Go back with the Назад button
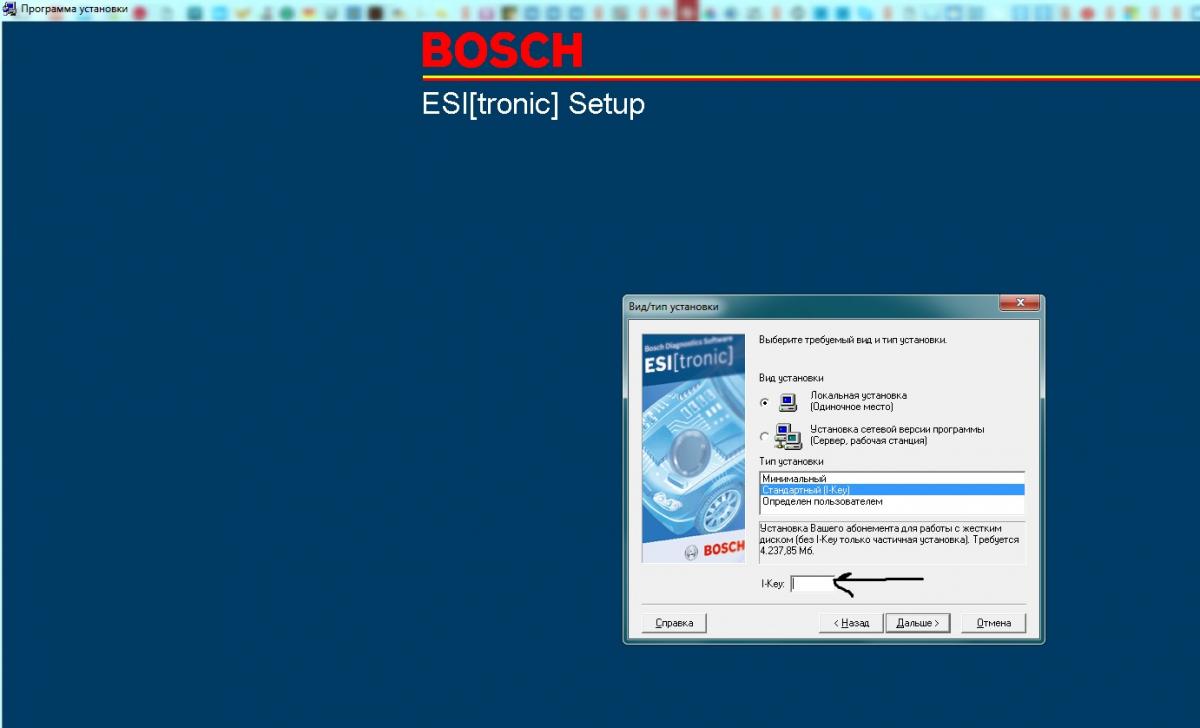 point(850,623)
